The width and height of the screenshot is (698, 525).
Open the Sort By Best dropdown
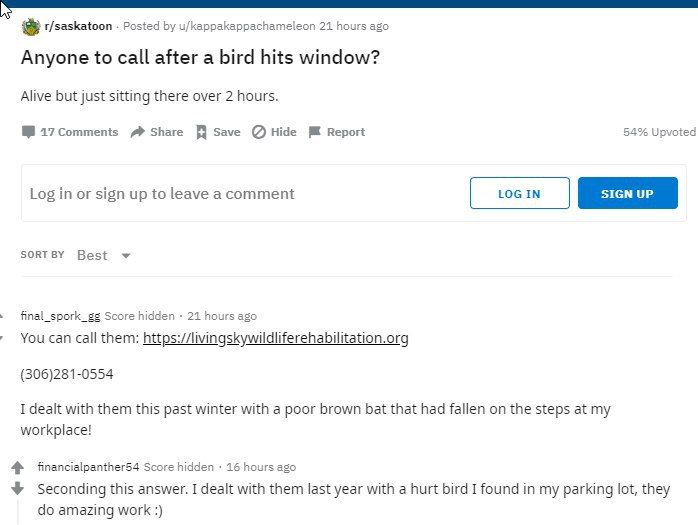(103, 255)
